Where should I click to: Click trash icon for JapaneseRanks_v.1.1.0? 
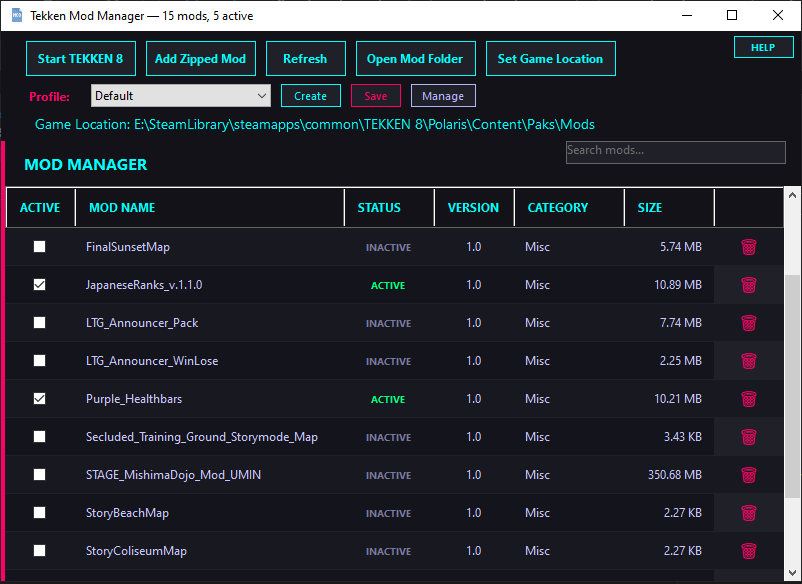click(748, 285)
